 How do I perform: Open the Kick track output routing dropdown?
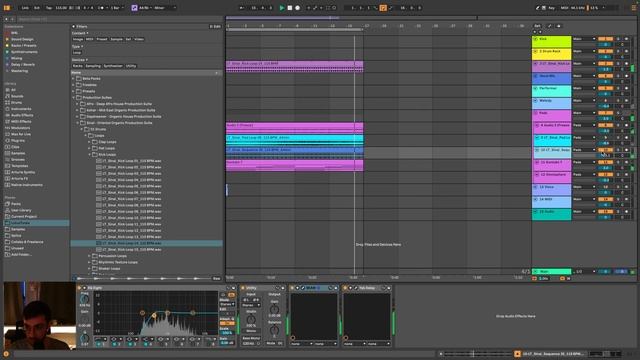584,39
